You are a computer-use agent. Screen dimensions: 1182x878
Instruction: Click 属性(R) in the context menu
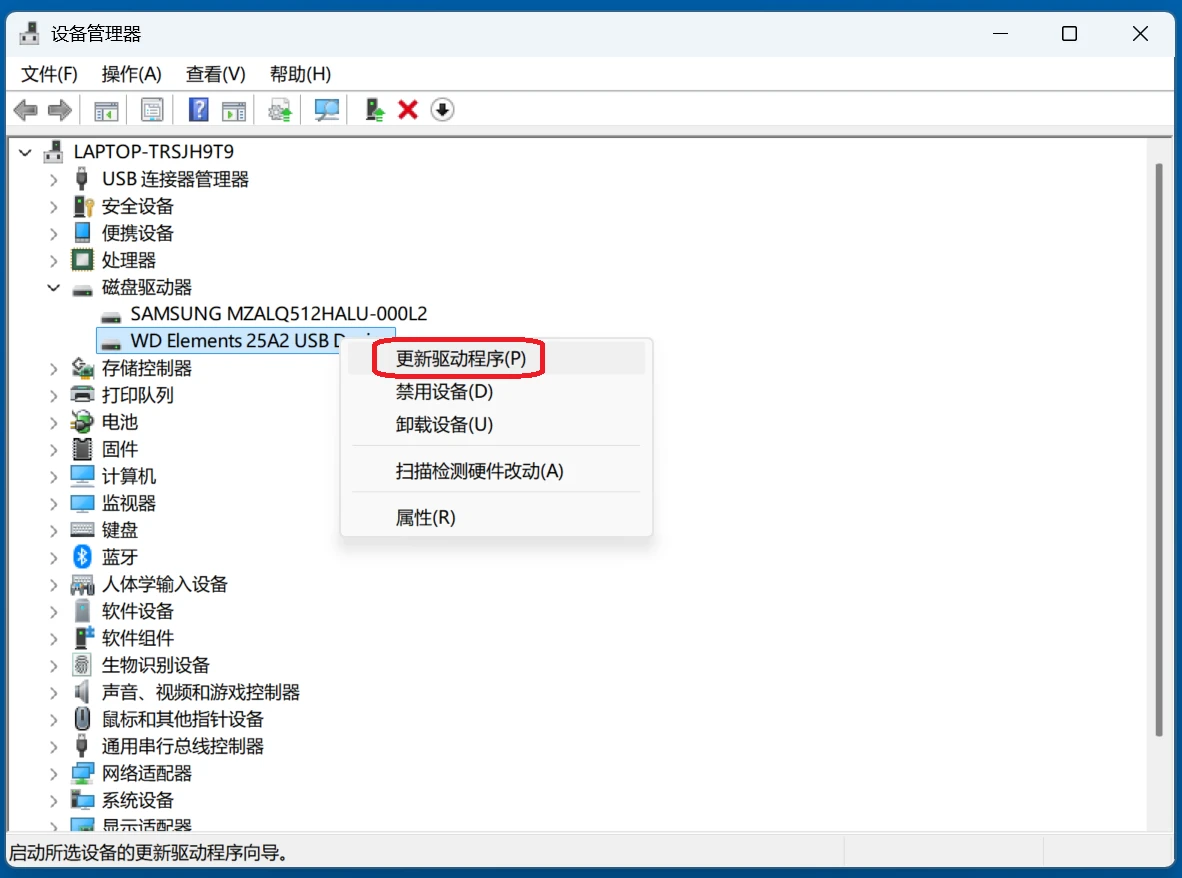pyautogui.click(x=426, y=518)
